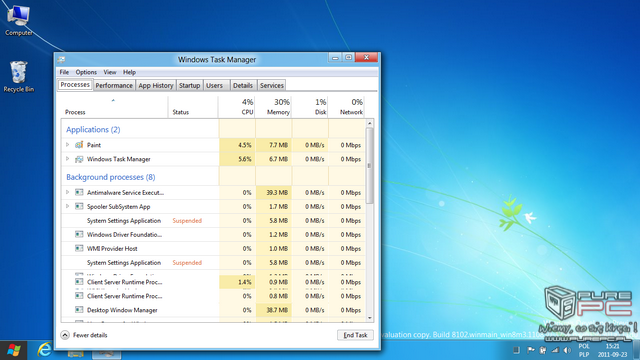Switch to the Performance tab
The width and height of the screenshot is (640, 360).
point(114,85)
